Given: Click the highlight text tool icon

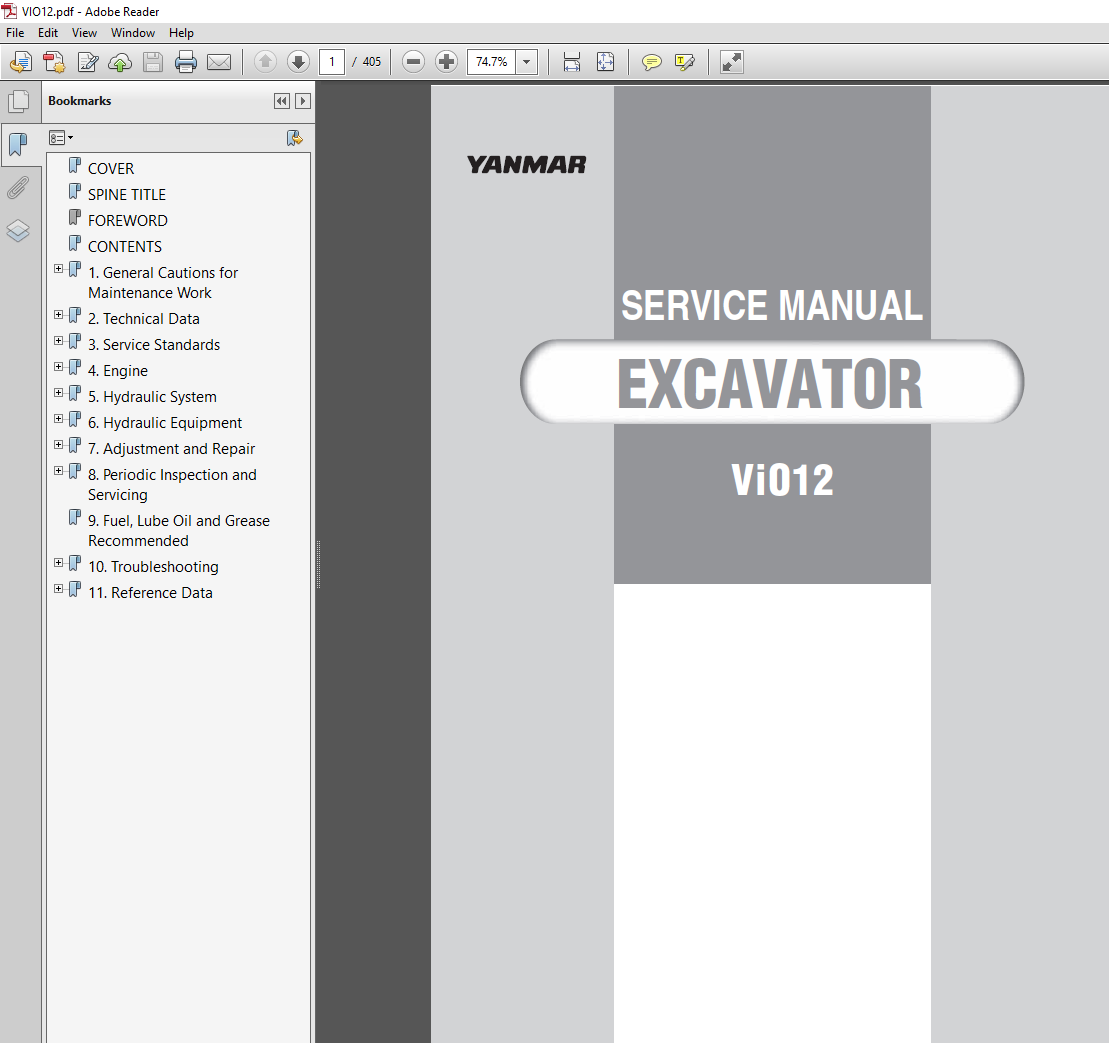Looking at the screenshot, I should click(685, 62).
